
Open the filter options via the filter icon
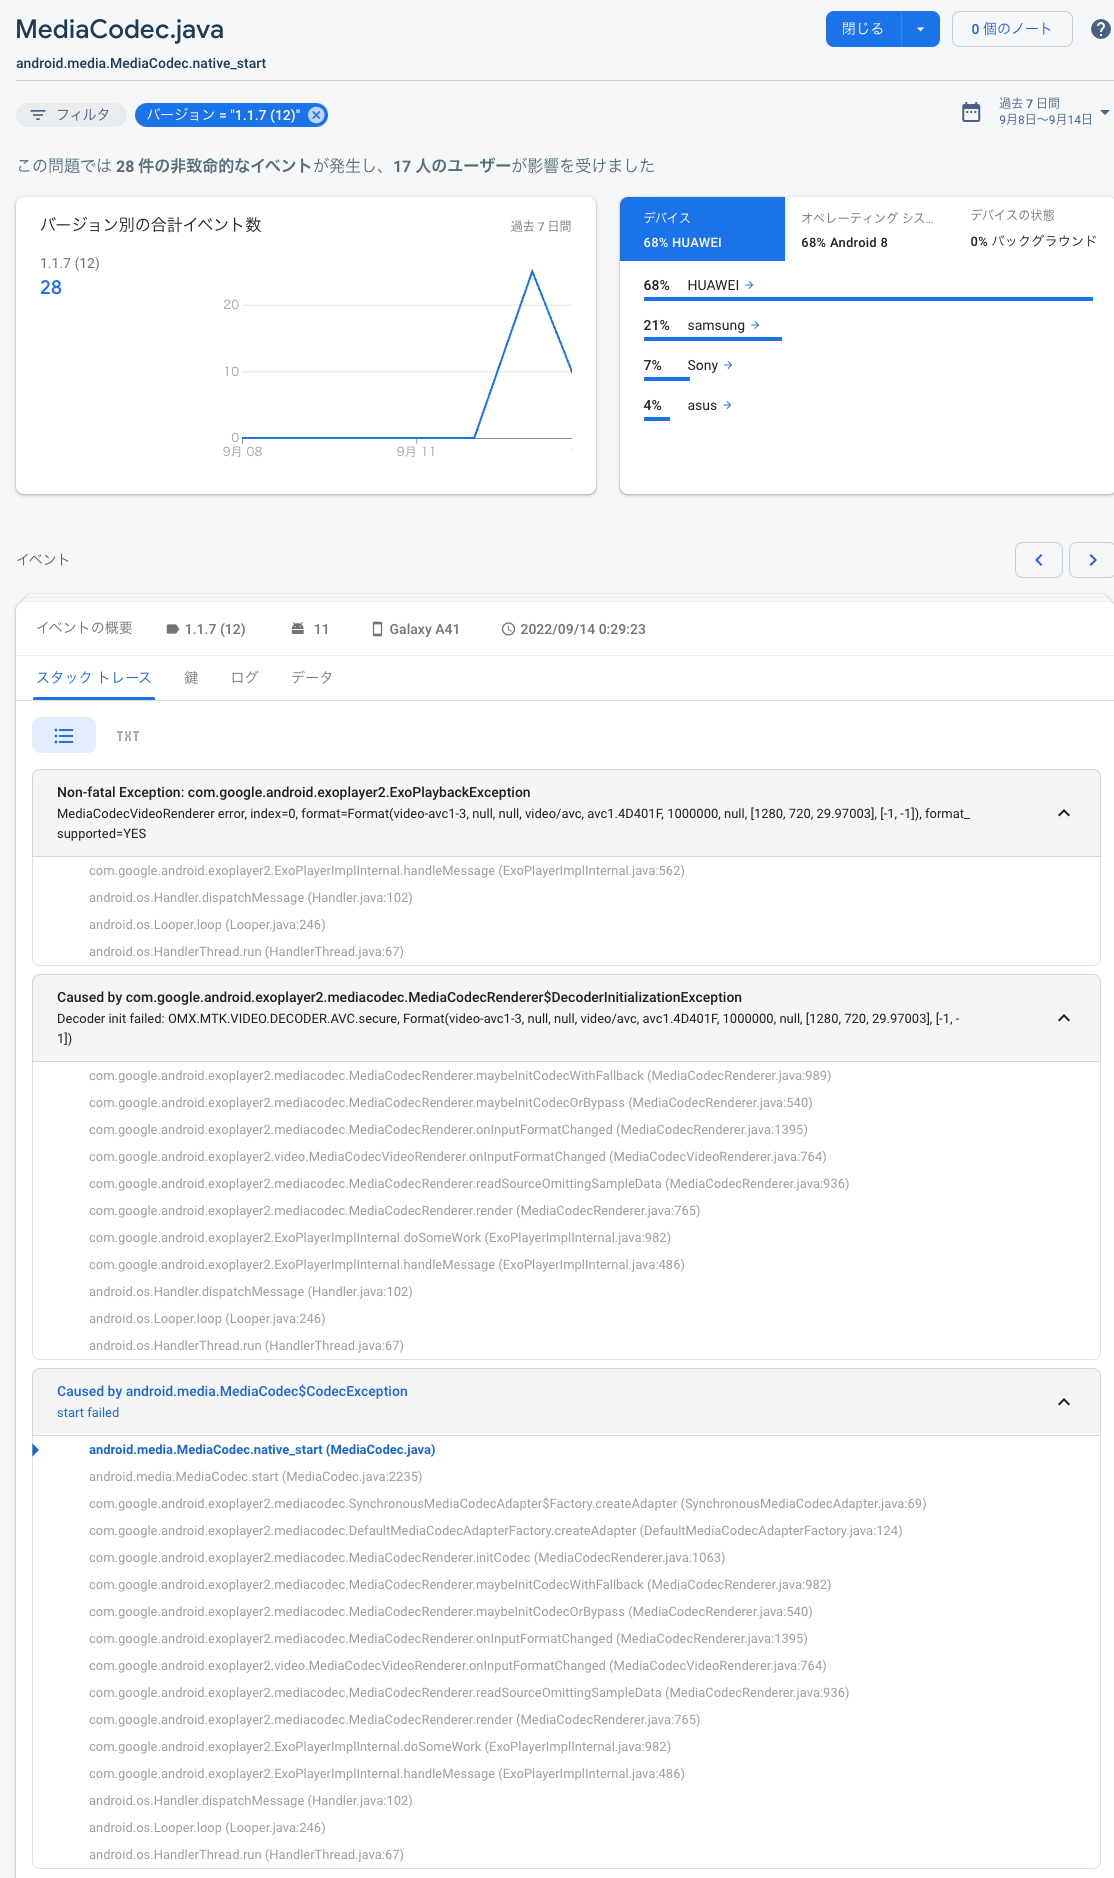(39, 114)
